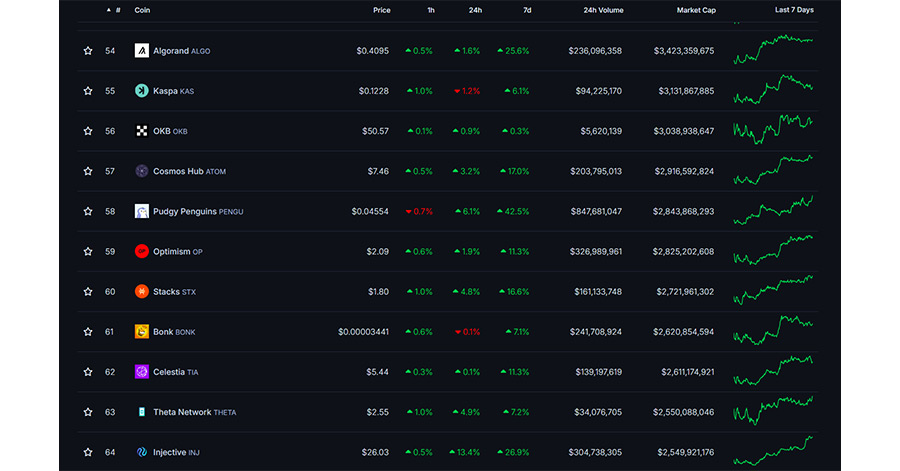Click Algorand price $0.4095
Image resolution: width=900 pixels, height=471 pixels.
click(x=373, y=51)
